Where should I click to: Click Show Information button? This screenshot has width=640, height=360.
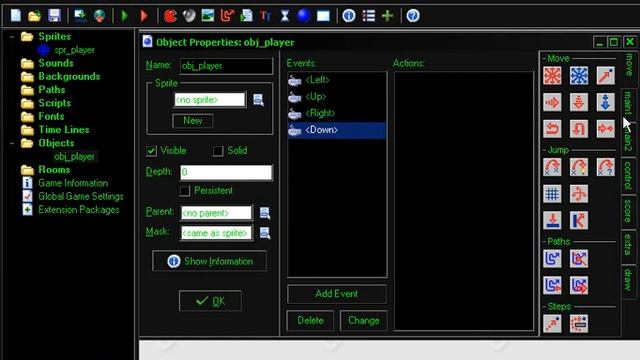(x=209, y=261)
